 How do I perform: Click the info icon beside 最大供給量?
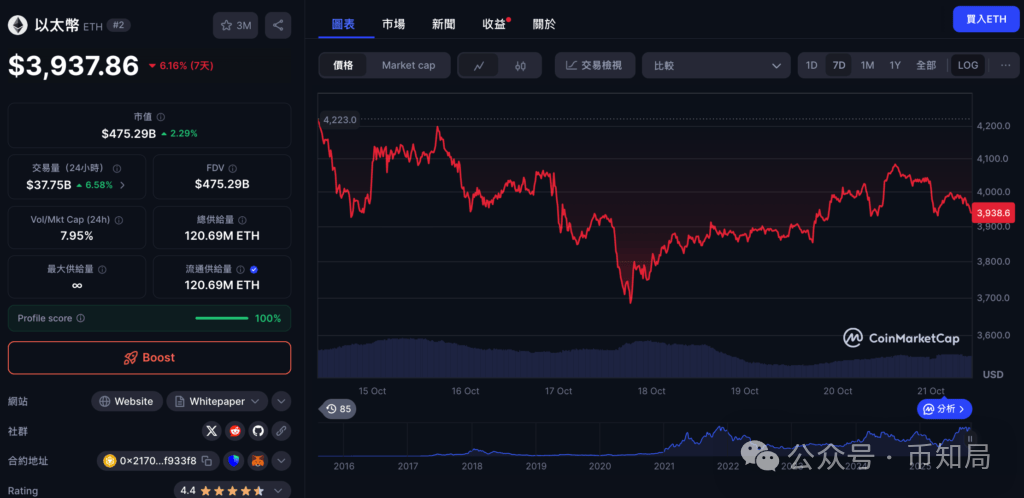(102, 269)
